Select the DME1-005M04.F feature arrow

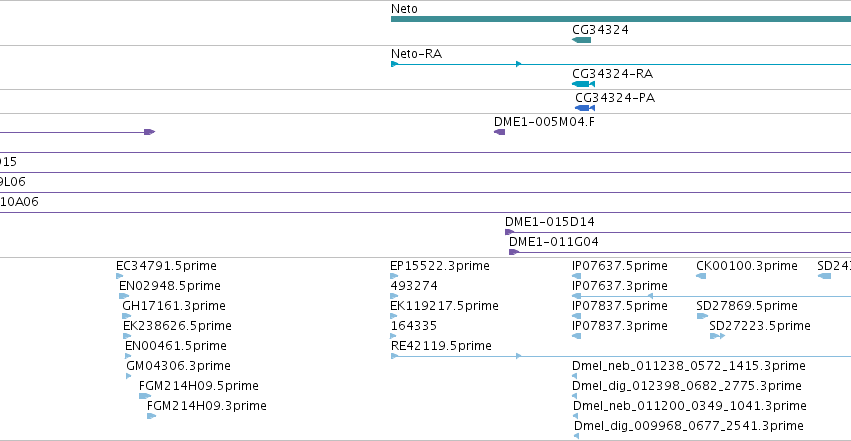click(499, 132)
